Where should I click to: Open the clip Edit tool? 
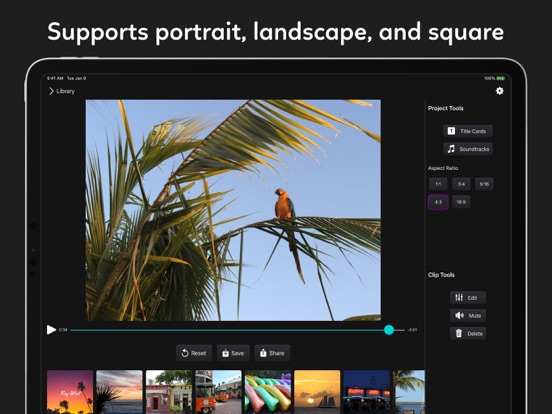[468, 297]
